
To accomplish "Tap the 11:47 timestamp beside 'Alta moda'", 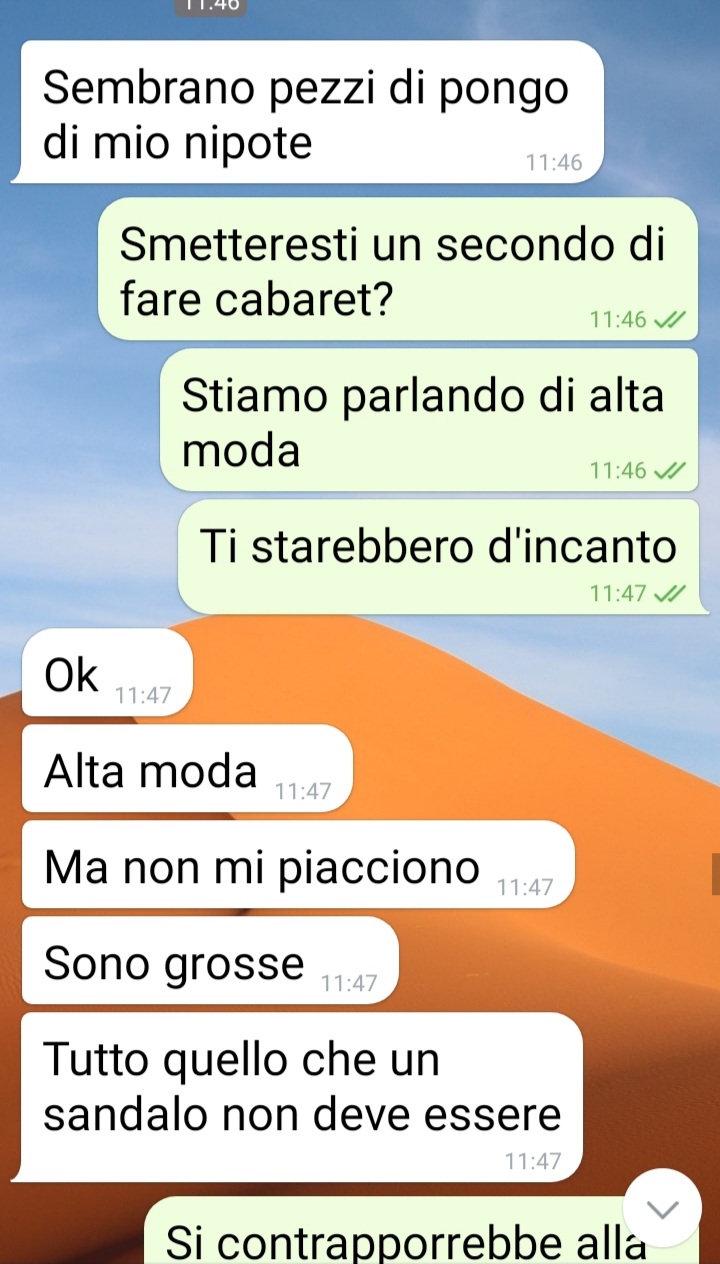I will click(x=303, y=792).
